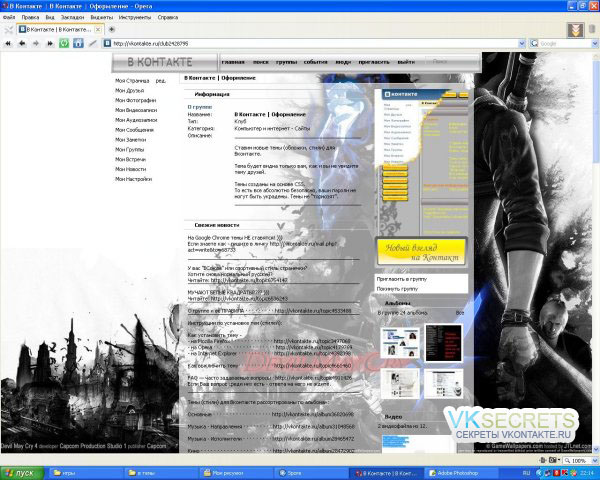Open Моя Страница in sidebar
Image resolution: width=600 pixels, height=480 pixels.
pyautogui.click(x=132, y=81)
